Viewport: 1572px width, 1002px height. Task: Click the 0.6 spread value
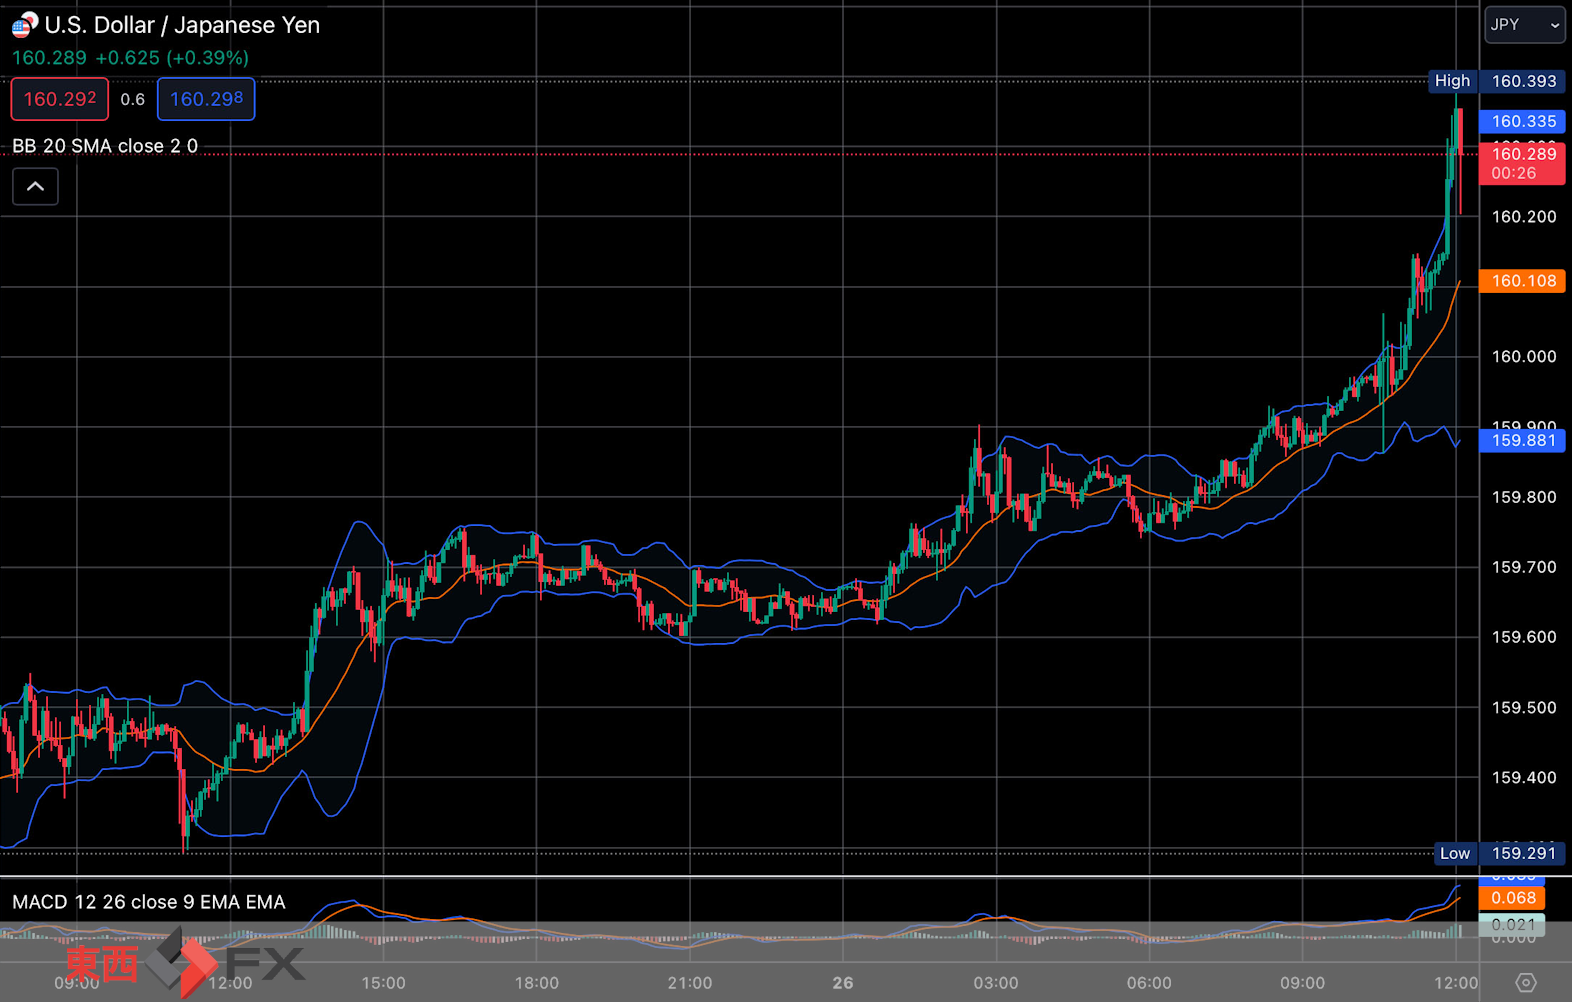132,99
